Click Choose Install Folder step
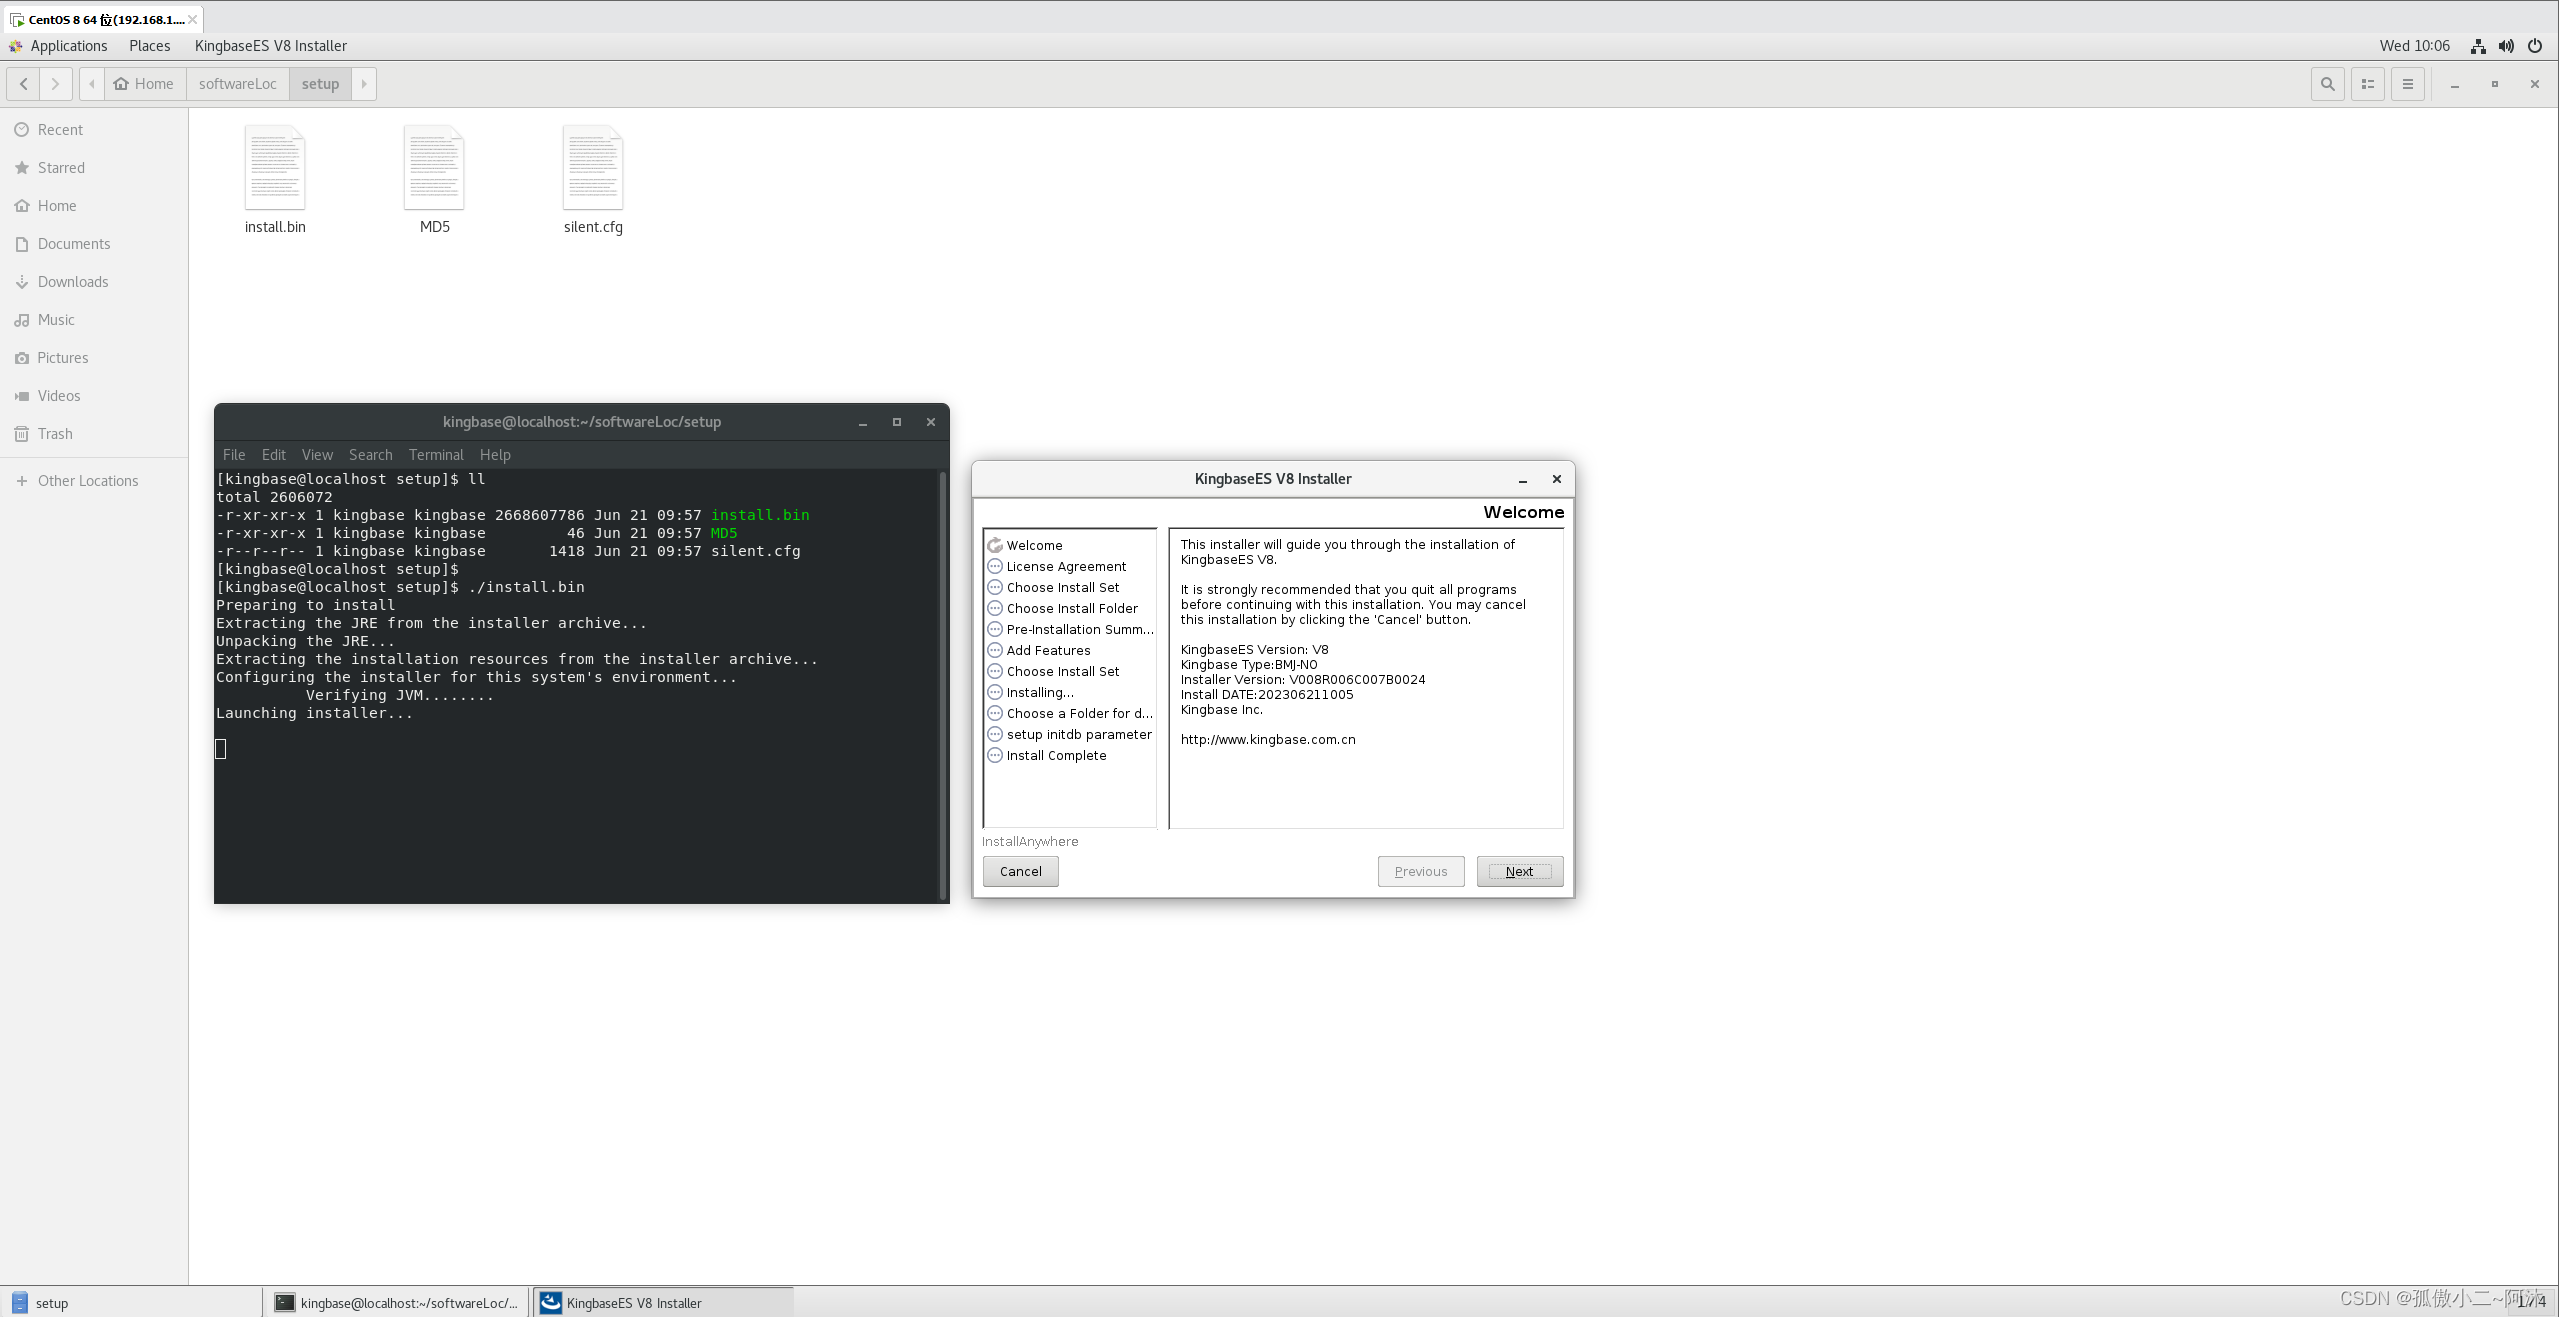Image resolution: width=2559 pixels, height=1317 pixels. 1072,608
